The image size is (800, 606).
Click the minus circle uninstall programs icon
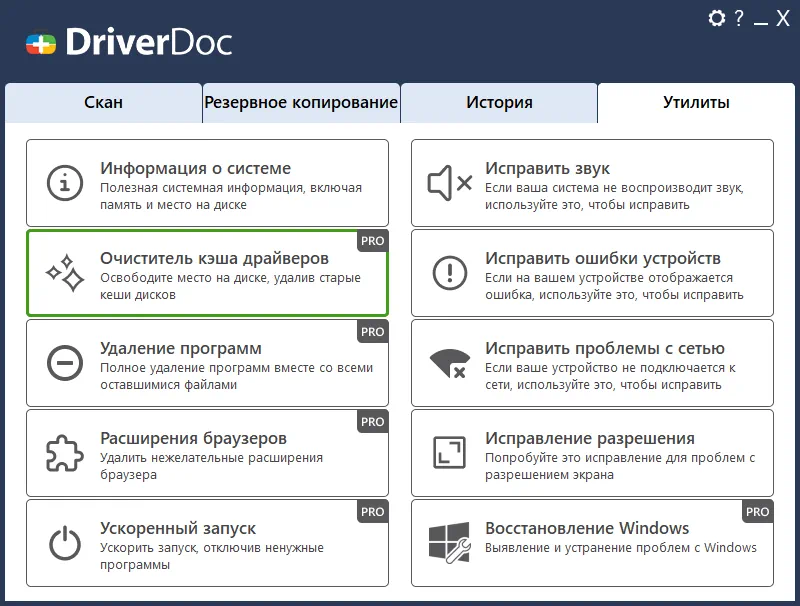65,363
